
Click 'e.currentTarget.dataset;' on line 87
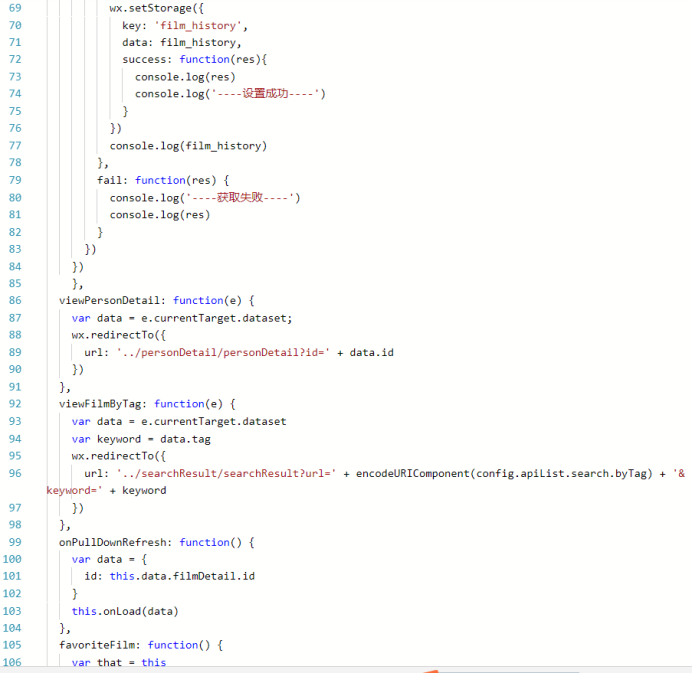coord(217,318)
